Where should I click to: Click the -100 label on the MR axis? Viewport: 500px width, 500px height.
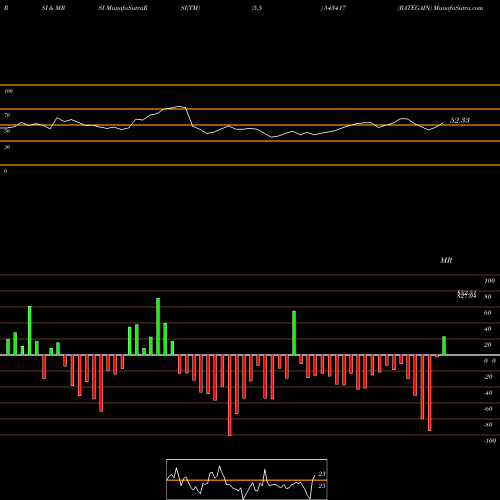(490, 441)
